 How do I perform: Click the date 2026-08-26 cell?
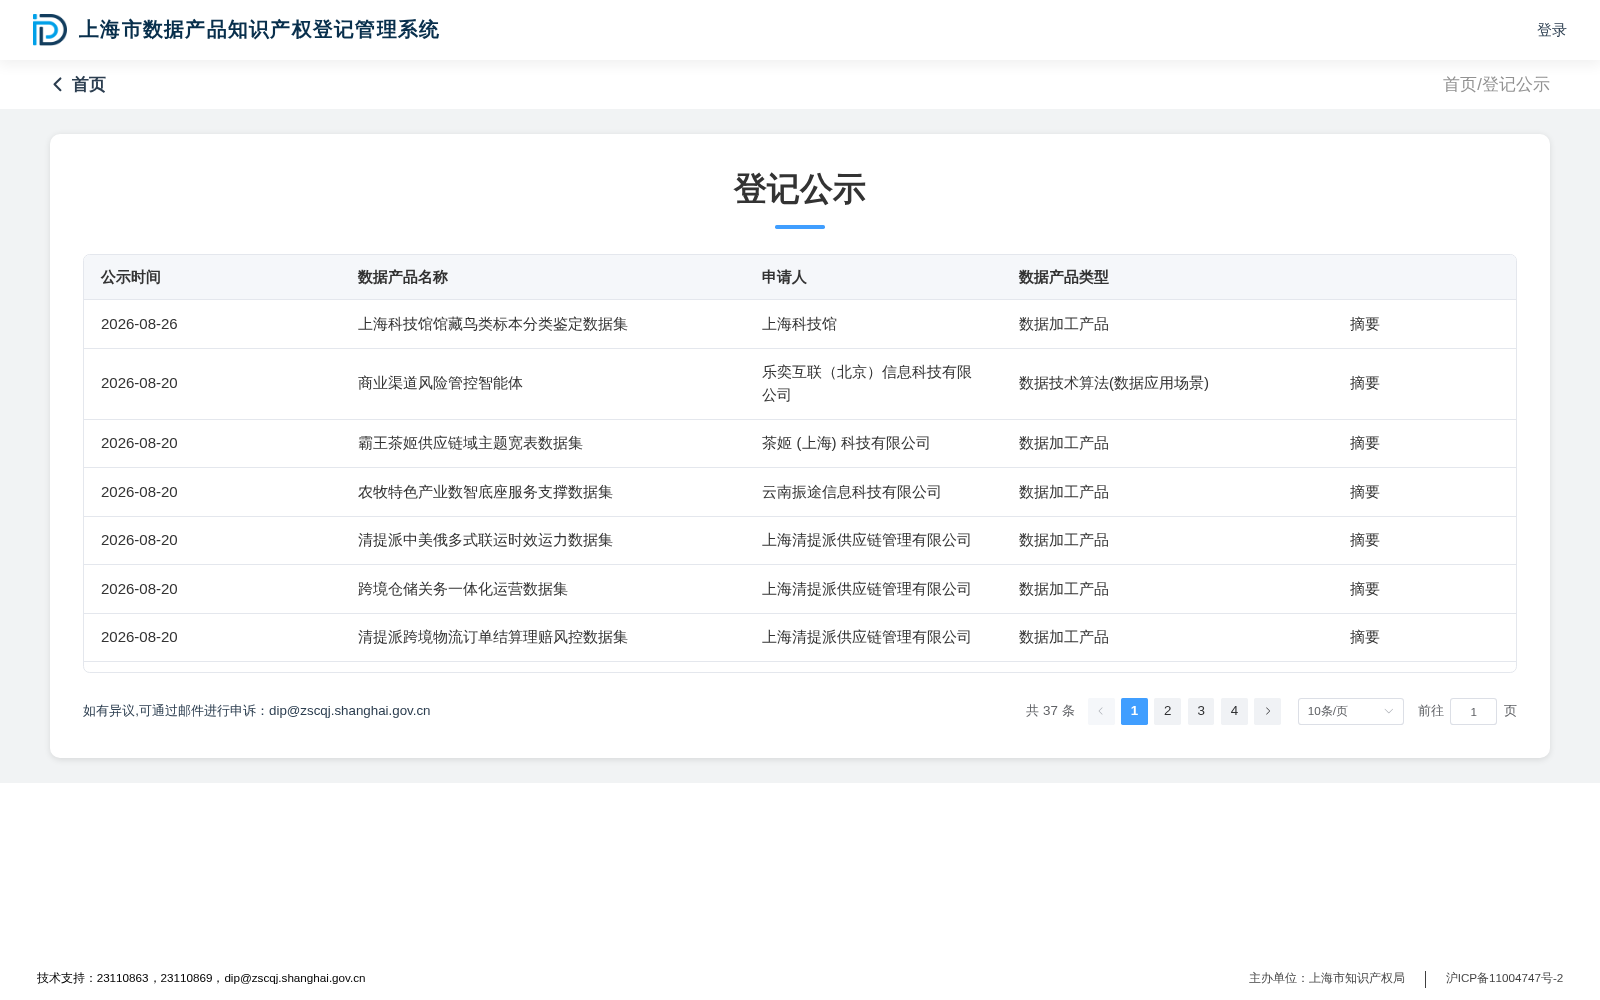click(139, 324)
